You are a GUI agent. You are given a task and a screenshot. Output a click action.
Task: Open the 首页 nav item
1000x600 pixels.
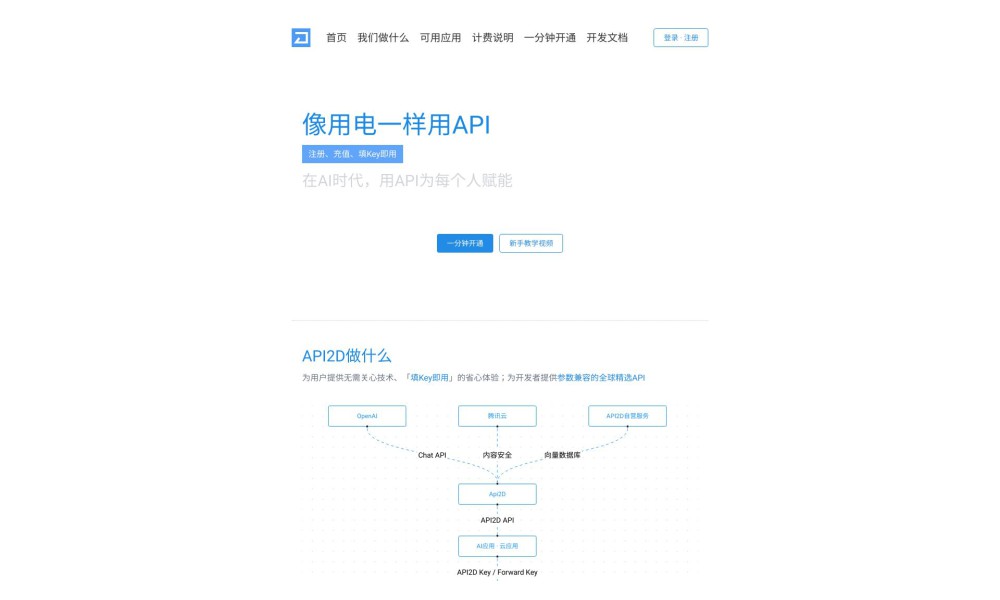(x=336, y=38)
